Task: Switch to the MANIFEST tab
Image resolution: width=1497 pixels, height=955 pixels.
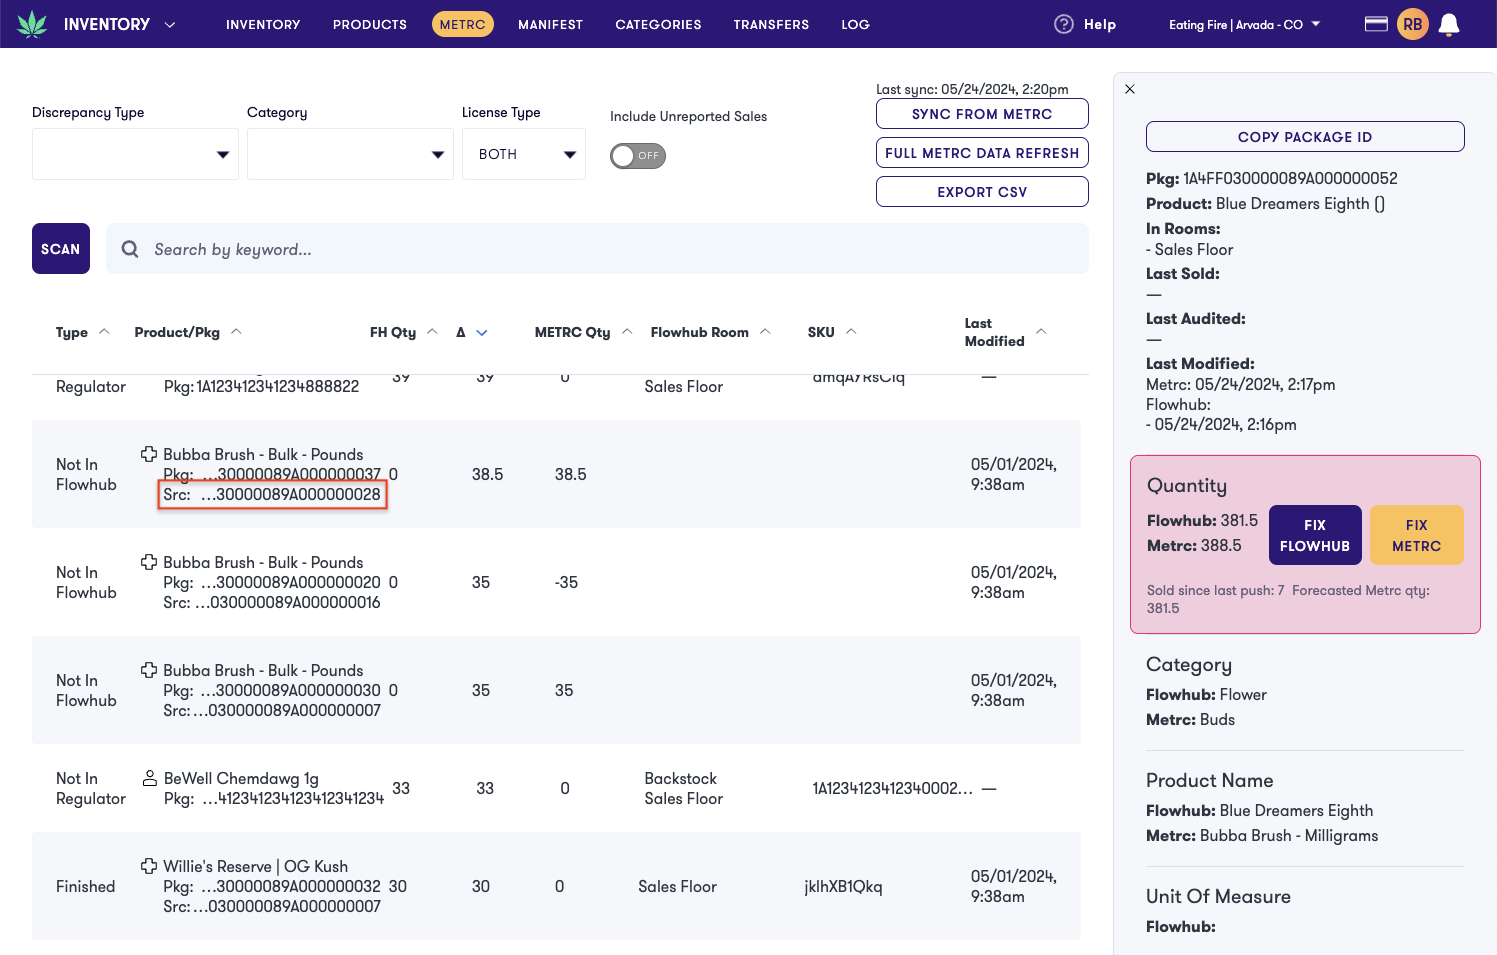Action: (550, 24)
